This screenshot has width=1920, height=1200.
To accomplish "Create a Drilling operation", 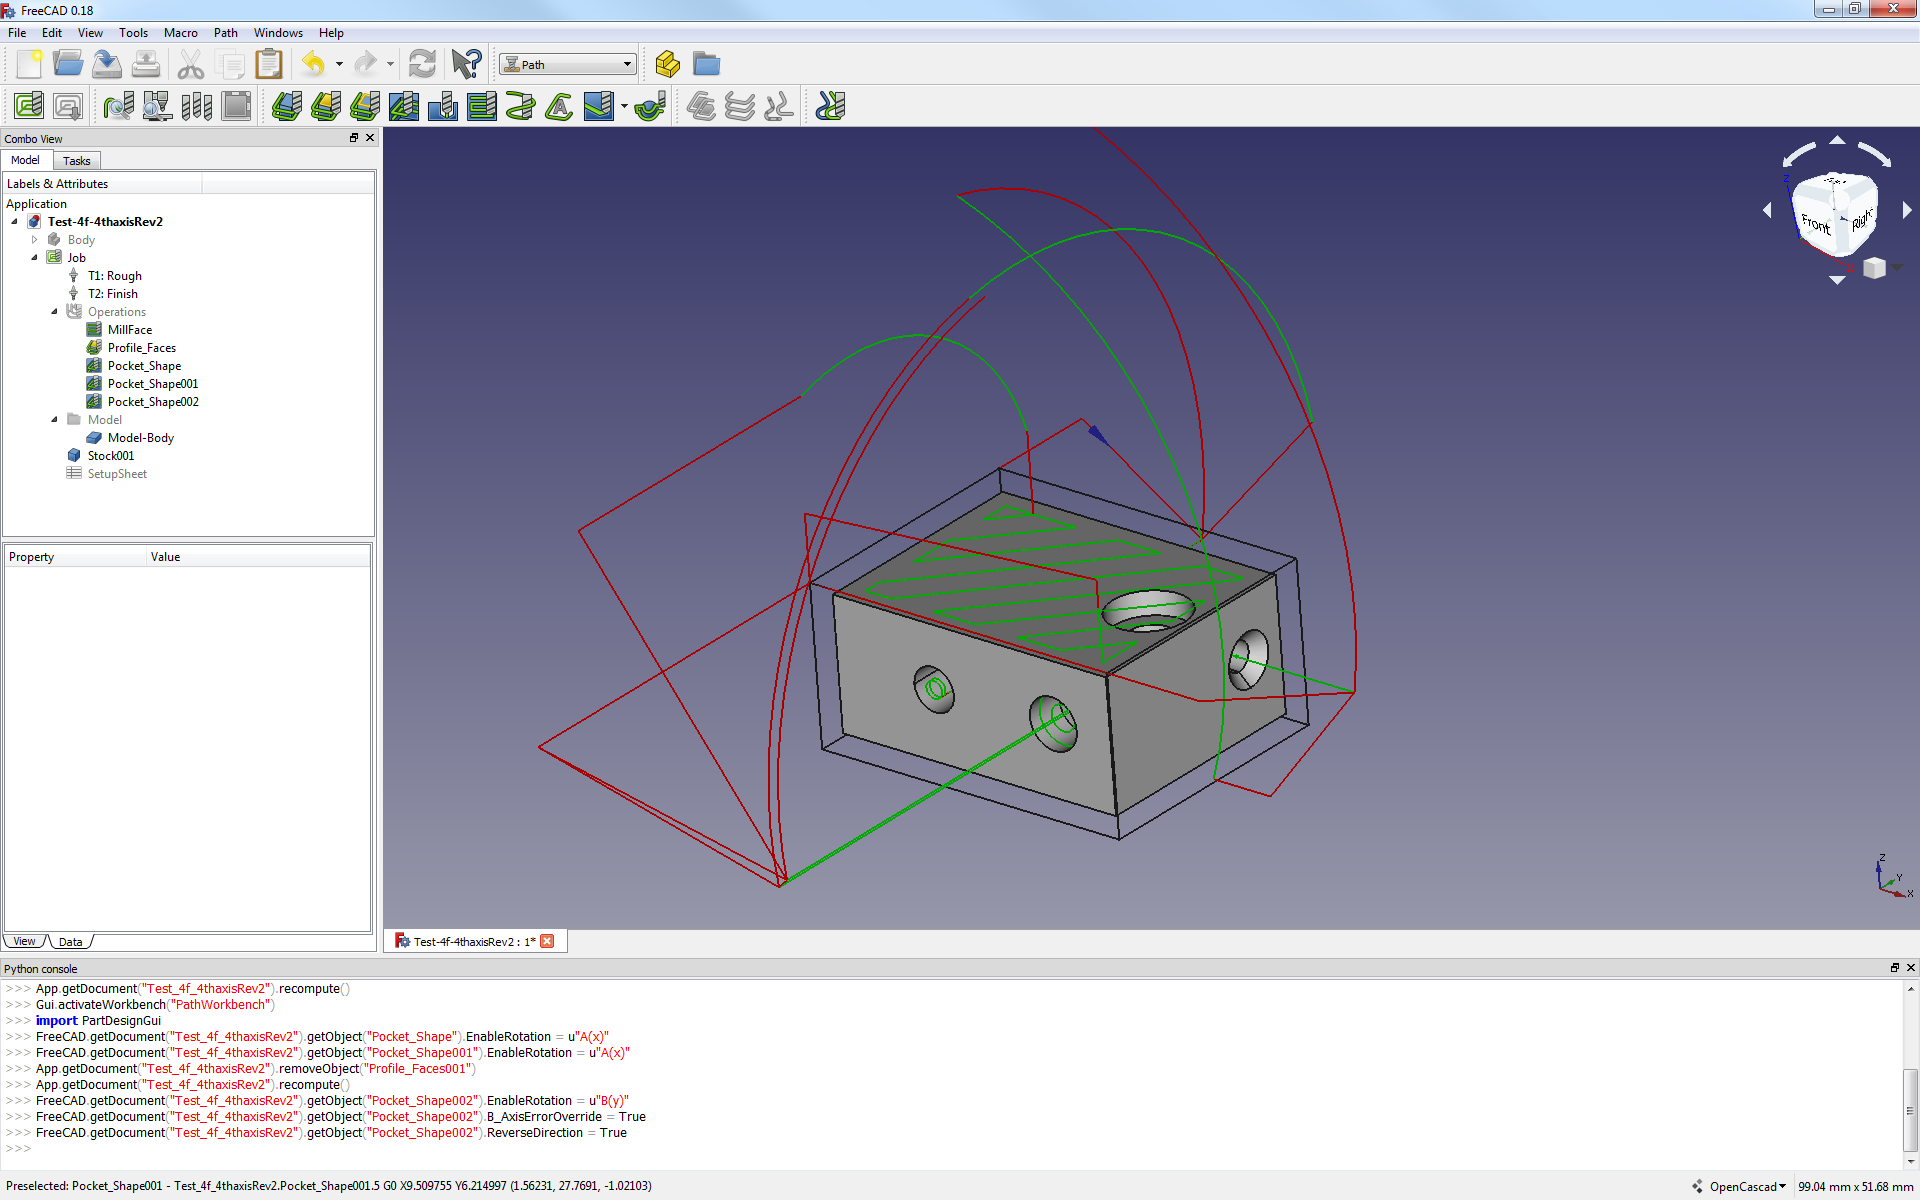I will (x=443, y=106).
